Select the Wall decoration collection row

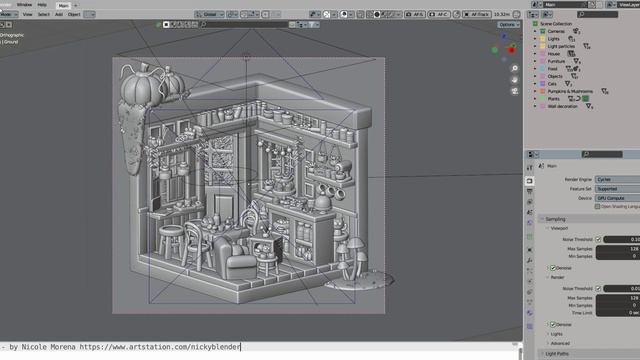tap(562, 107)
